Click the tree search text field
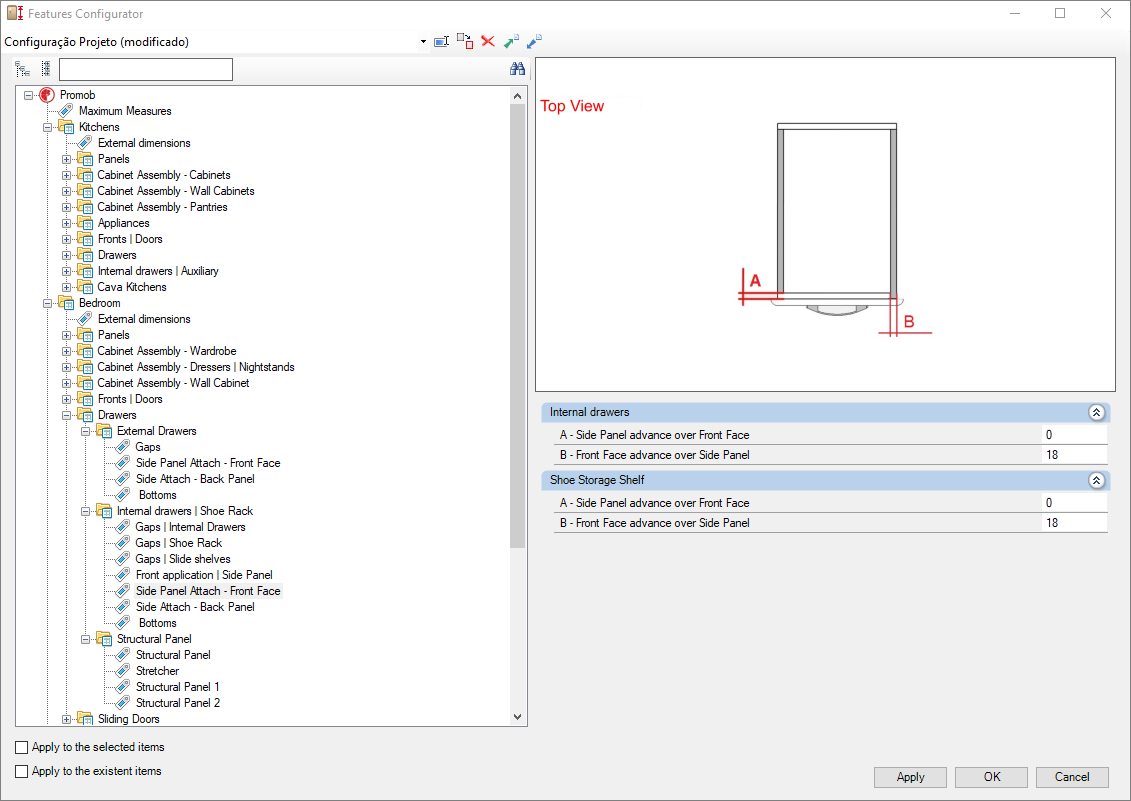Image resolution: width=1131 pixels, height=801 pixels. (146, 69)
